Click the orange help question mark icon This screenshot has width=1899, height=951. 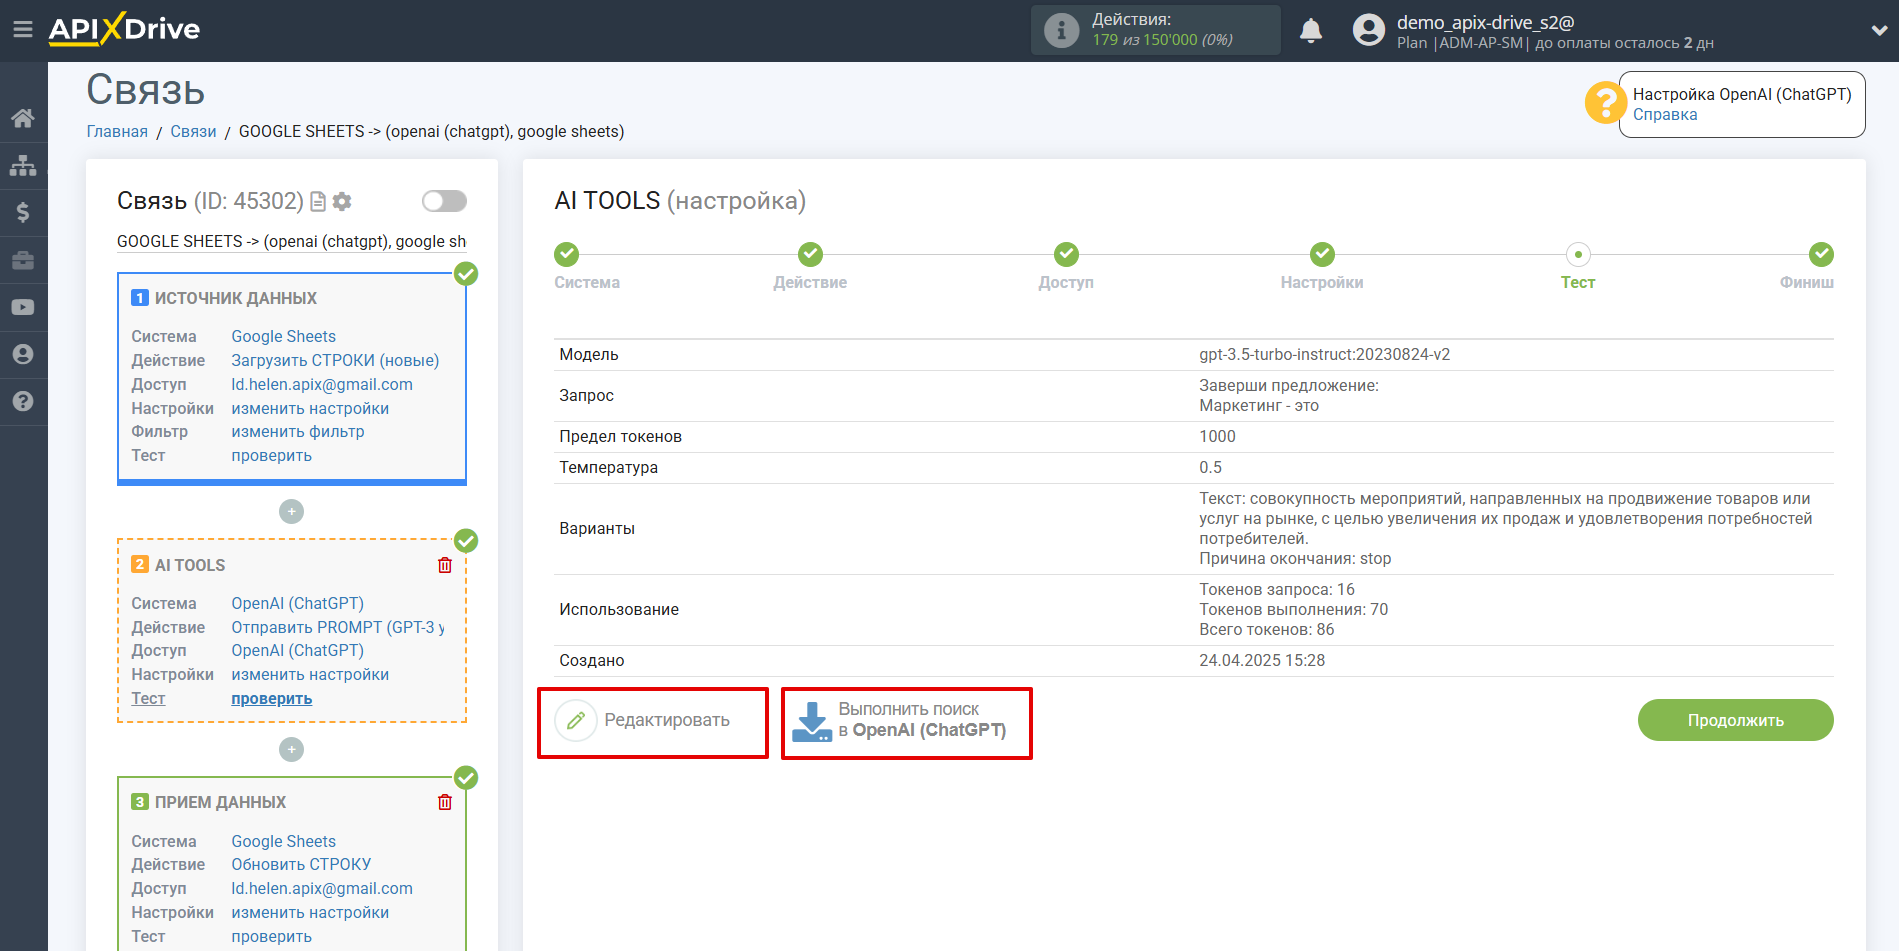[x=1606, y=103]
